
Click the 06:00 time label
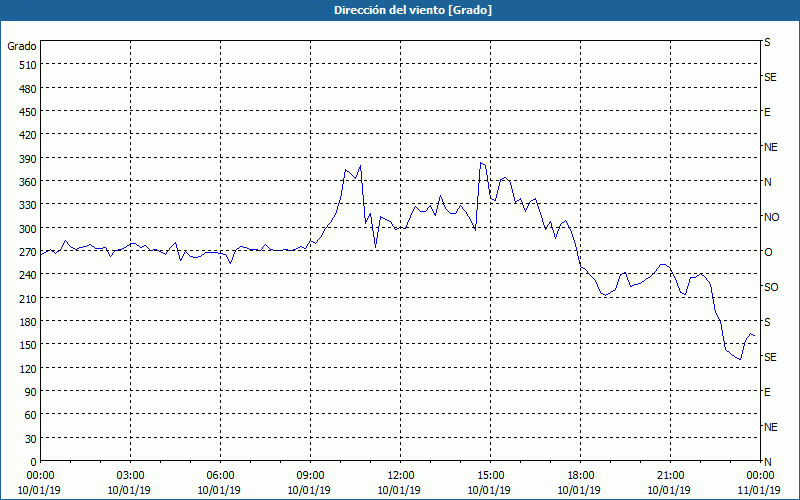[x=220, y=476]
